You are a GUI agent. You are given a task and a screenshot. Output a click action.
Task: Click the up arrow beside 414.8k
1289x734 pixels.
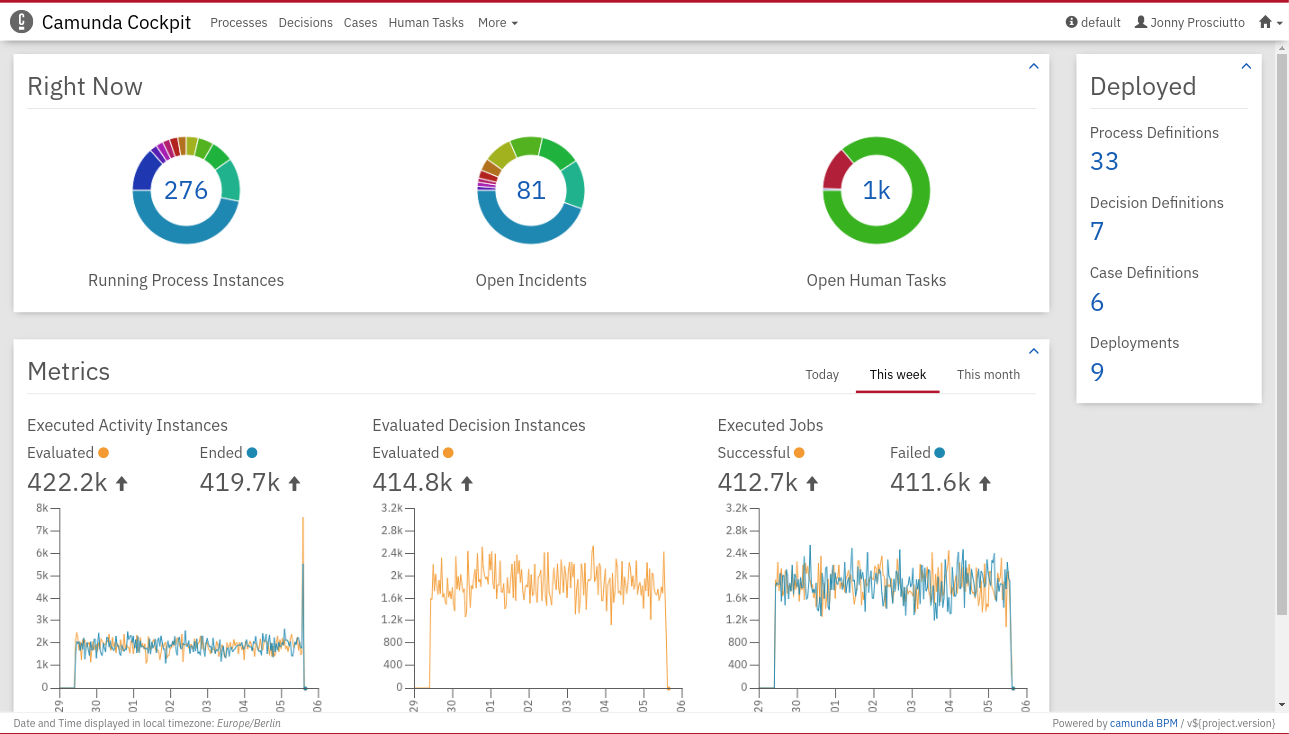pyautogui.click(x=466, y=483)
